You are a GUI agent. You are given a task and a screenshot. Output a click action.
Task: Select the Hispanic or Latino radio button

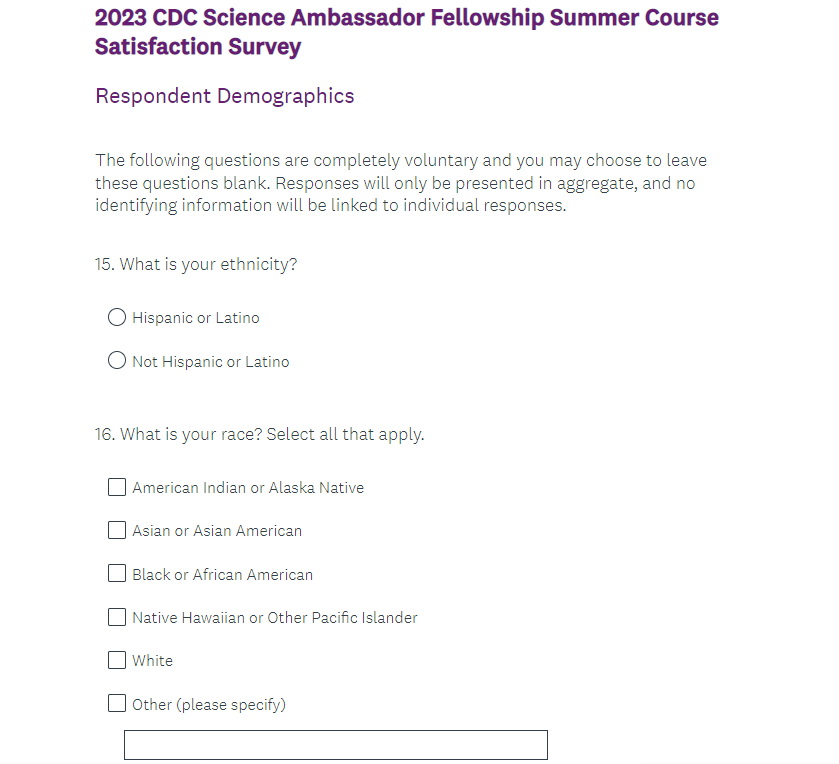point(117,318)
